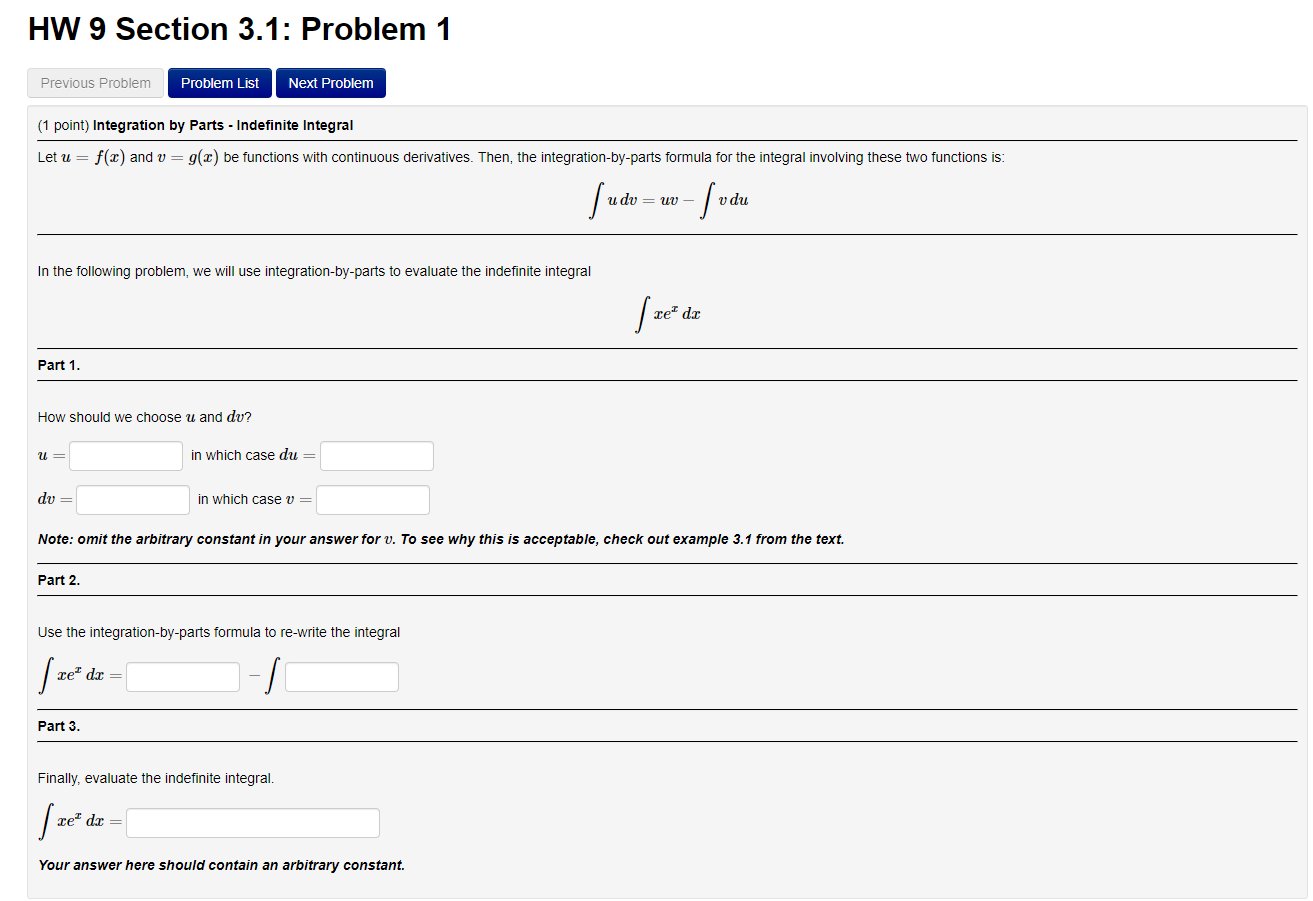This screenshot has width=1313, height=901.
Task: Click the sentence starting 'Let u = f(x)'
Action: pyautogui.click(x=521, y=157)
